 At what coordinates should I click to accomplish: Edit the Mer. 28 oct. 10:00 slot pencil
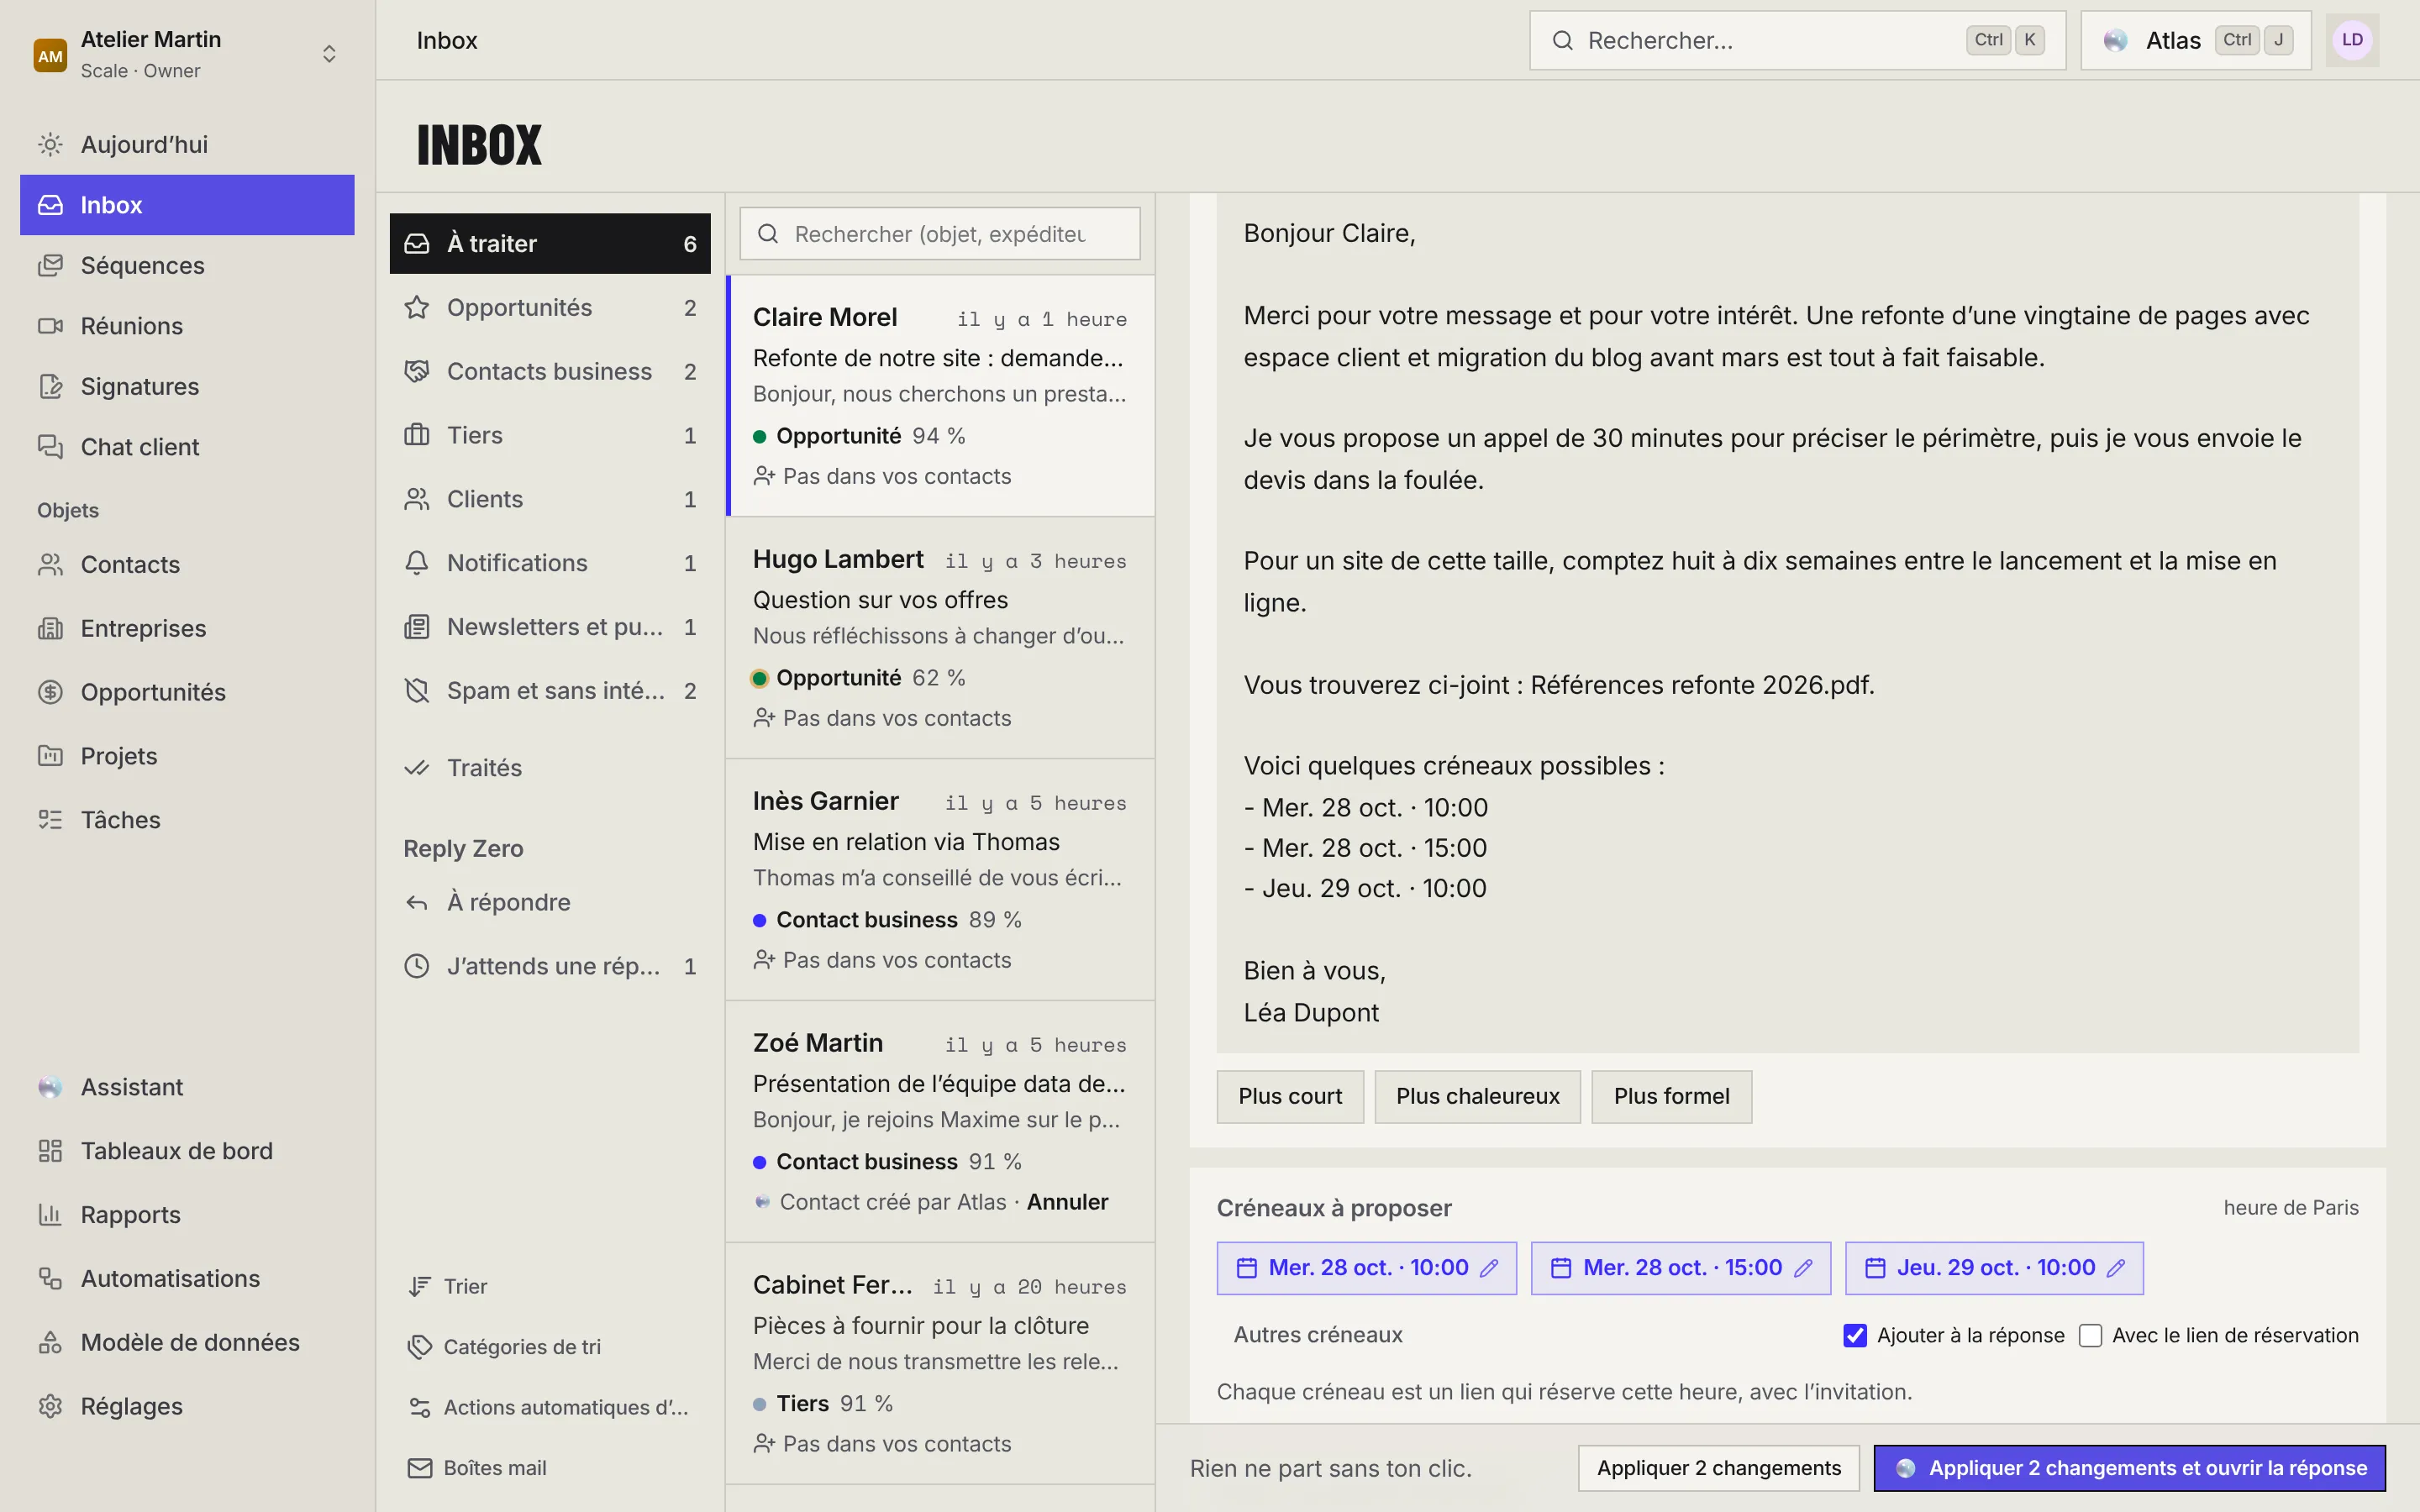1489,1268
